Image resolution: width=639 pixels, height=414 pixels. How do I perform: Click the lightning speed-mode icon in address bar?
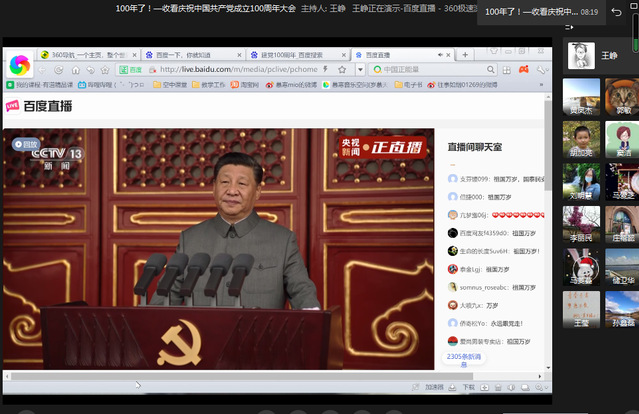tap(326, 69)
